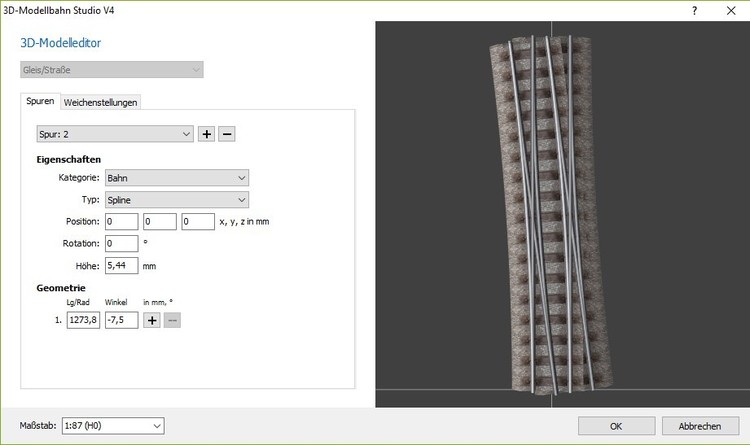Viewport: 750px width, 445px height.
Task: Expand the Typ dropdown showing Spline
Action: (x=177, y=200)
